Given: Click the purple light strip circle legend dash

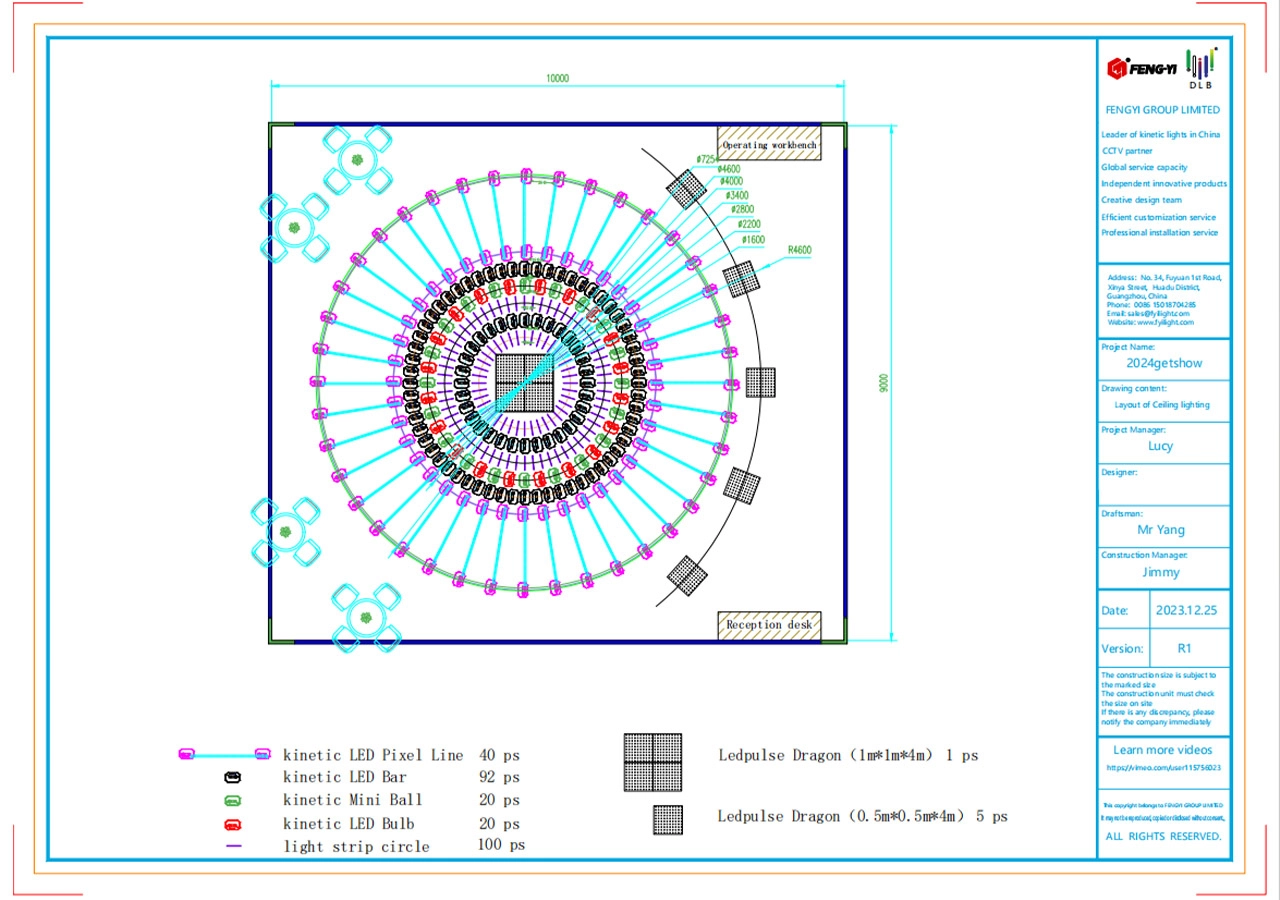Looking at the screenshot, I should coord(233,847).
